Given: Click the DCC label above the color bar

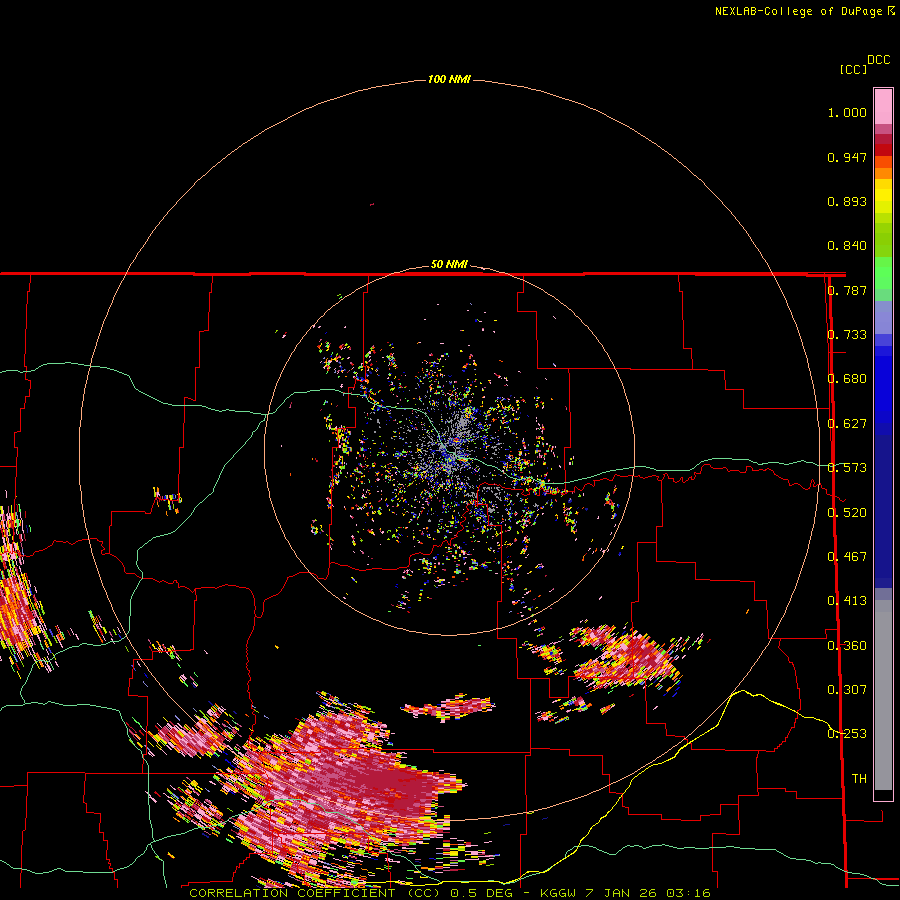Looking at the screenshot, I should (x=879, y=60).
